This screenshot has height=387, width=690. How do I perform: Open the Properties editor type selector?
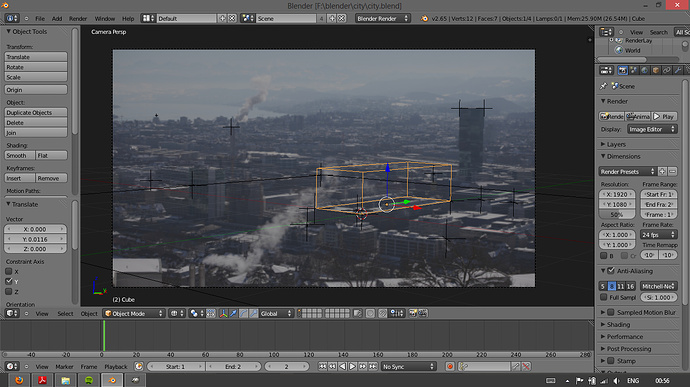606,70
